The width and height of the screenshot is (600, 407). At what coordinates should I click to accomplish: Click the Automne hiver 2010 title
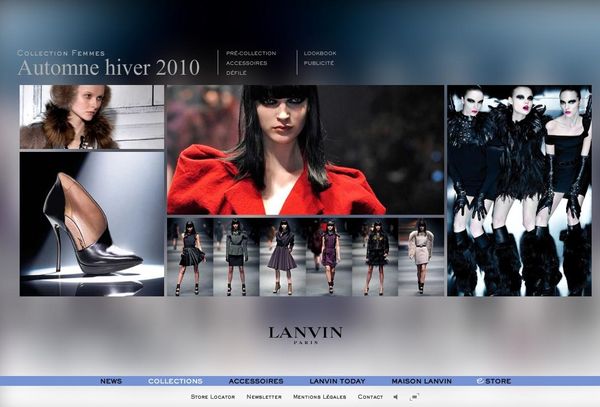tap(109, 67)
